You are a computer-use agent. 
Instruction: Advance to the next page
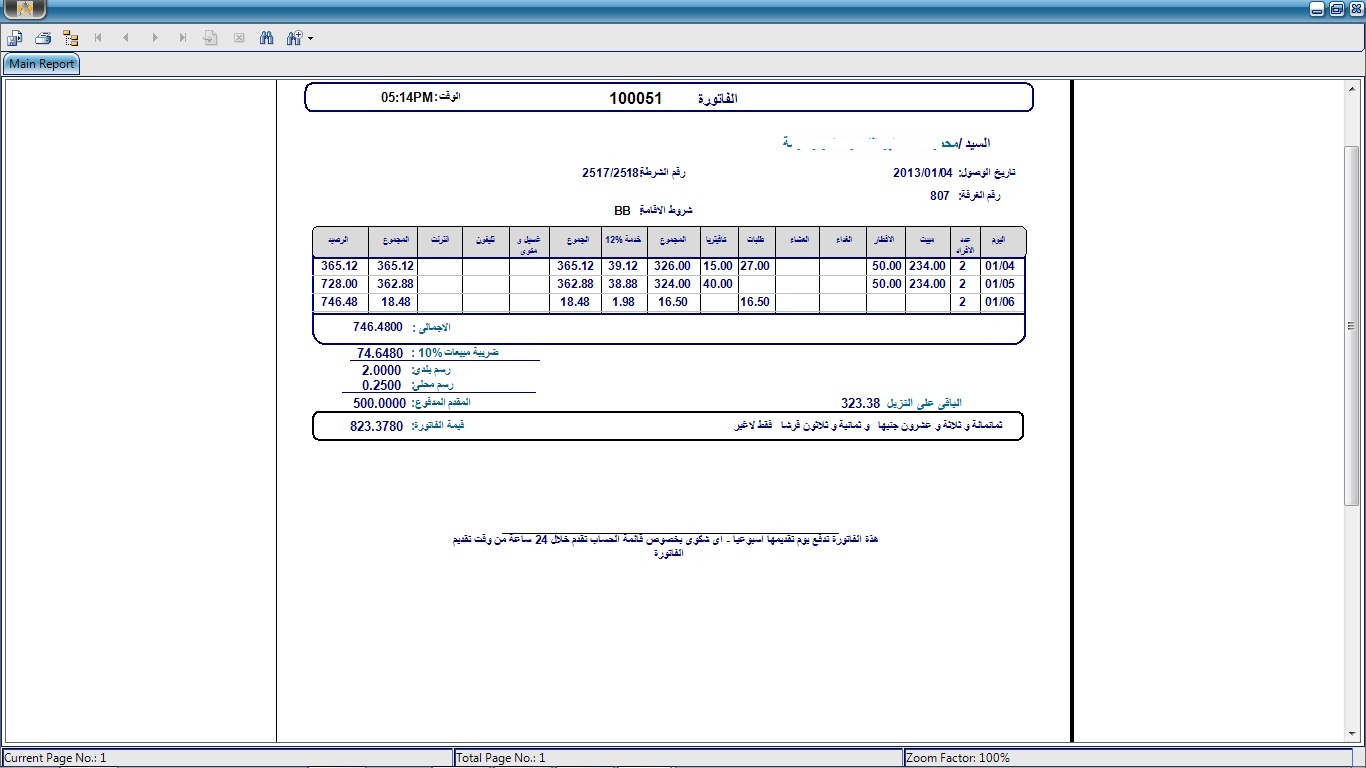[x=155, y=38]
